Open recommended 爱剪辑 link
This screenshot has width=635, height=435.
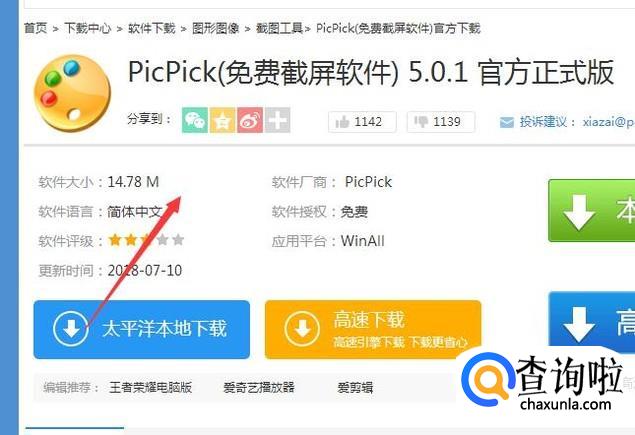click(355, 388)
